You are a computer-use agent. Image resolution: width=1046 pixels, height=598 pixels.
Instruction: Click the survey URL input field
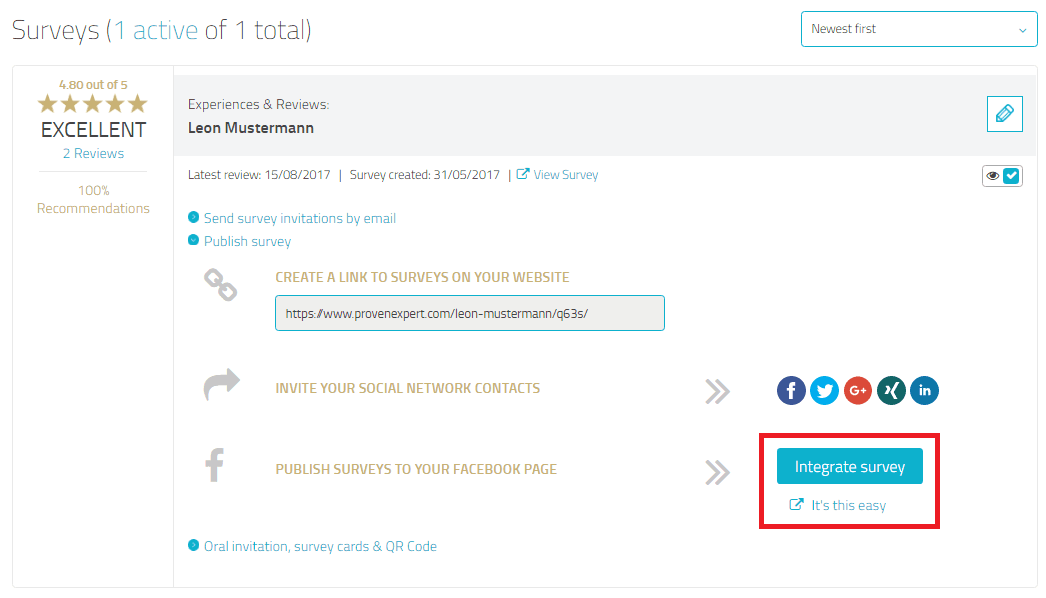click(469, 313)
